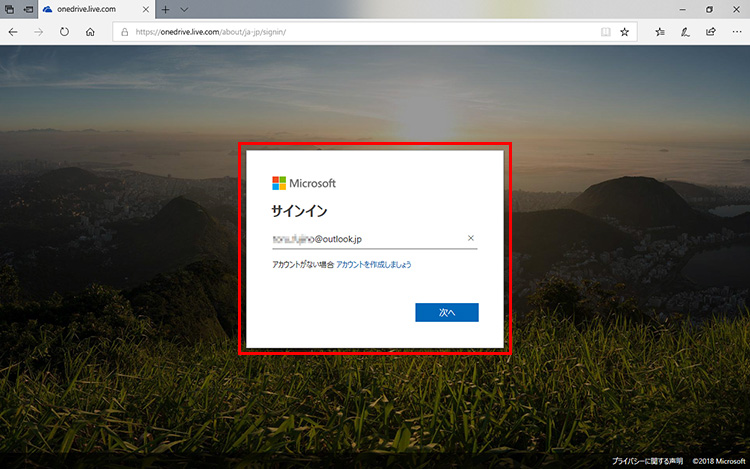This screenshot has height=469, width=750.
Task: Show tabs you've set aside icon
Action: tap(9, 9)
